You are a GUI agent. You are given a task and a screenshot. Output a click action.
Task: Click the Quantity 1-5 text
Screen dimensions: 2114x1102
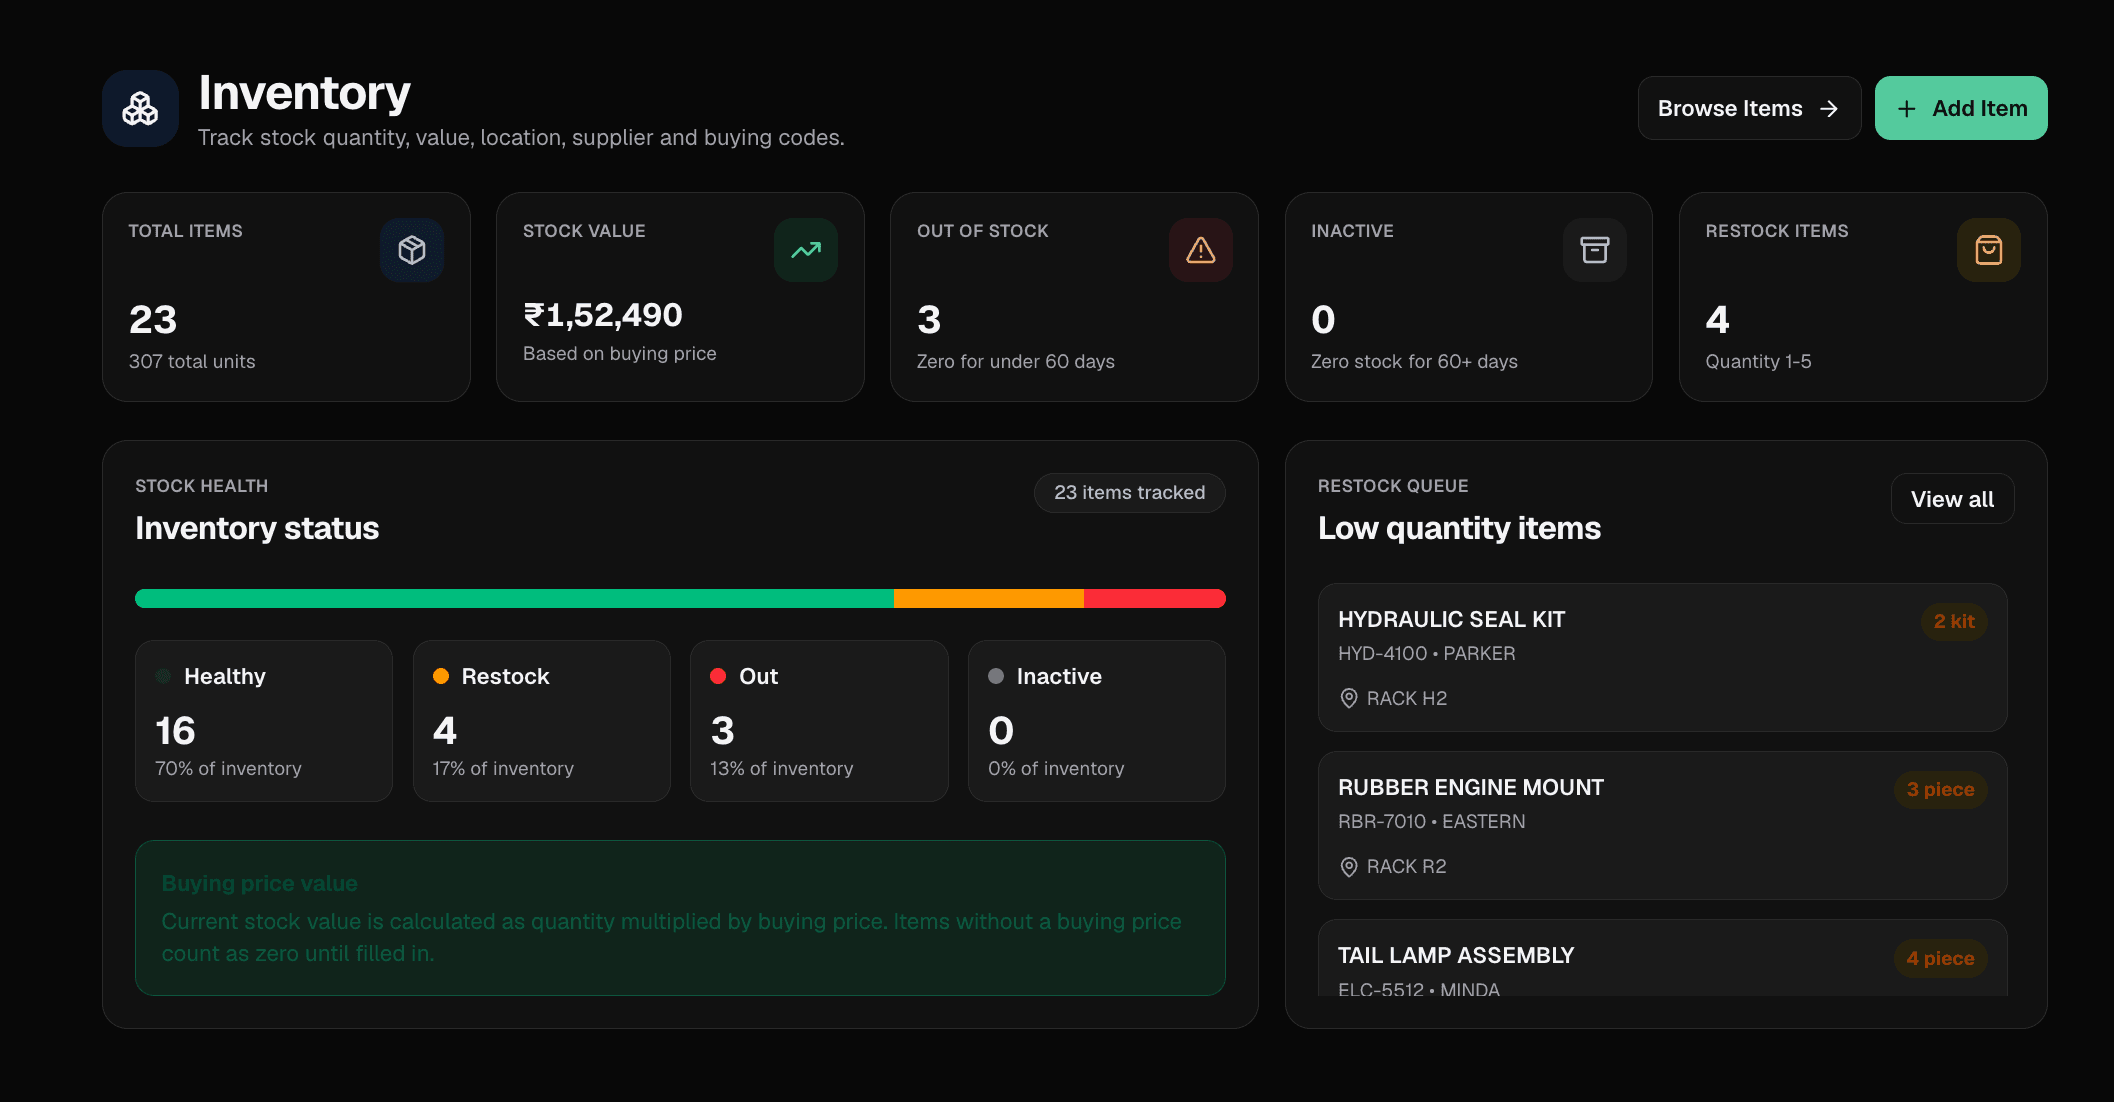[1758, 361]
